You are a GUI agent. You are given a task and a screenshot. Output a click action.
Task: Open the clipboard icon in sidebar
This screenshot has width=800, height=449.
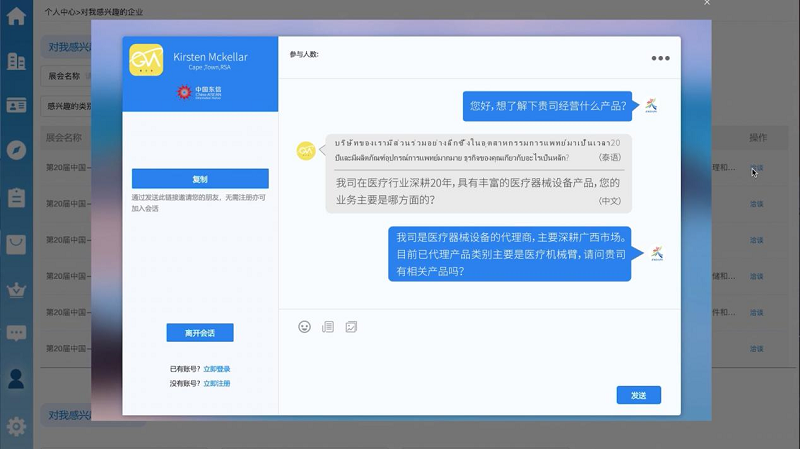pos(16,197)
